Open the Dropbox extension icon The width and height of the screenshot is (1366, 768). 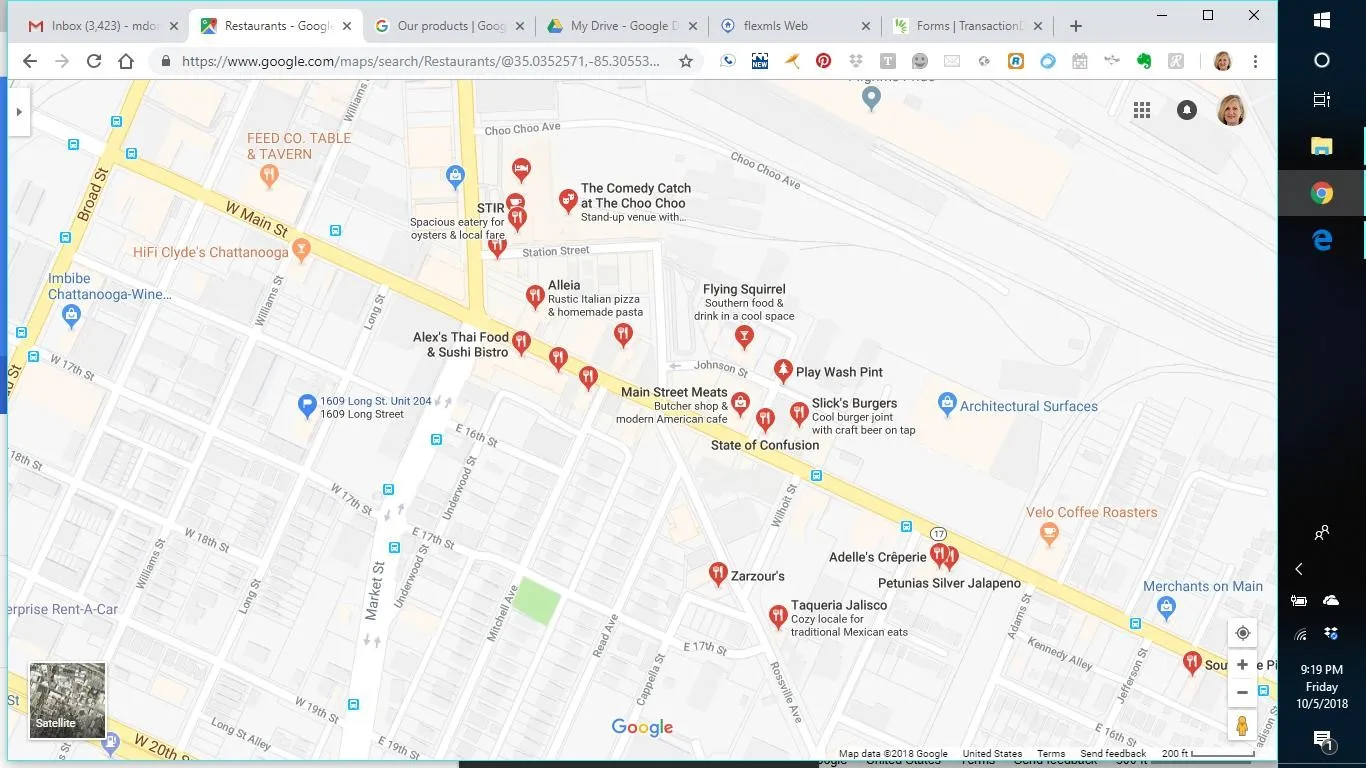856,61
